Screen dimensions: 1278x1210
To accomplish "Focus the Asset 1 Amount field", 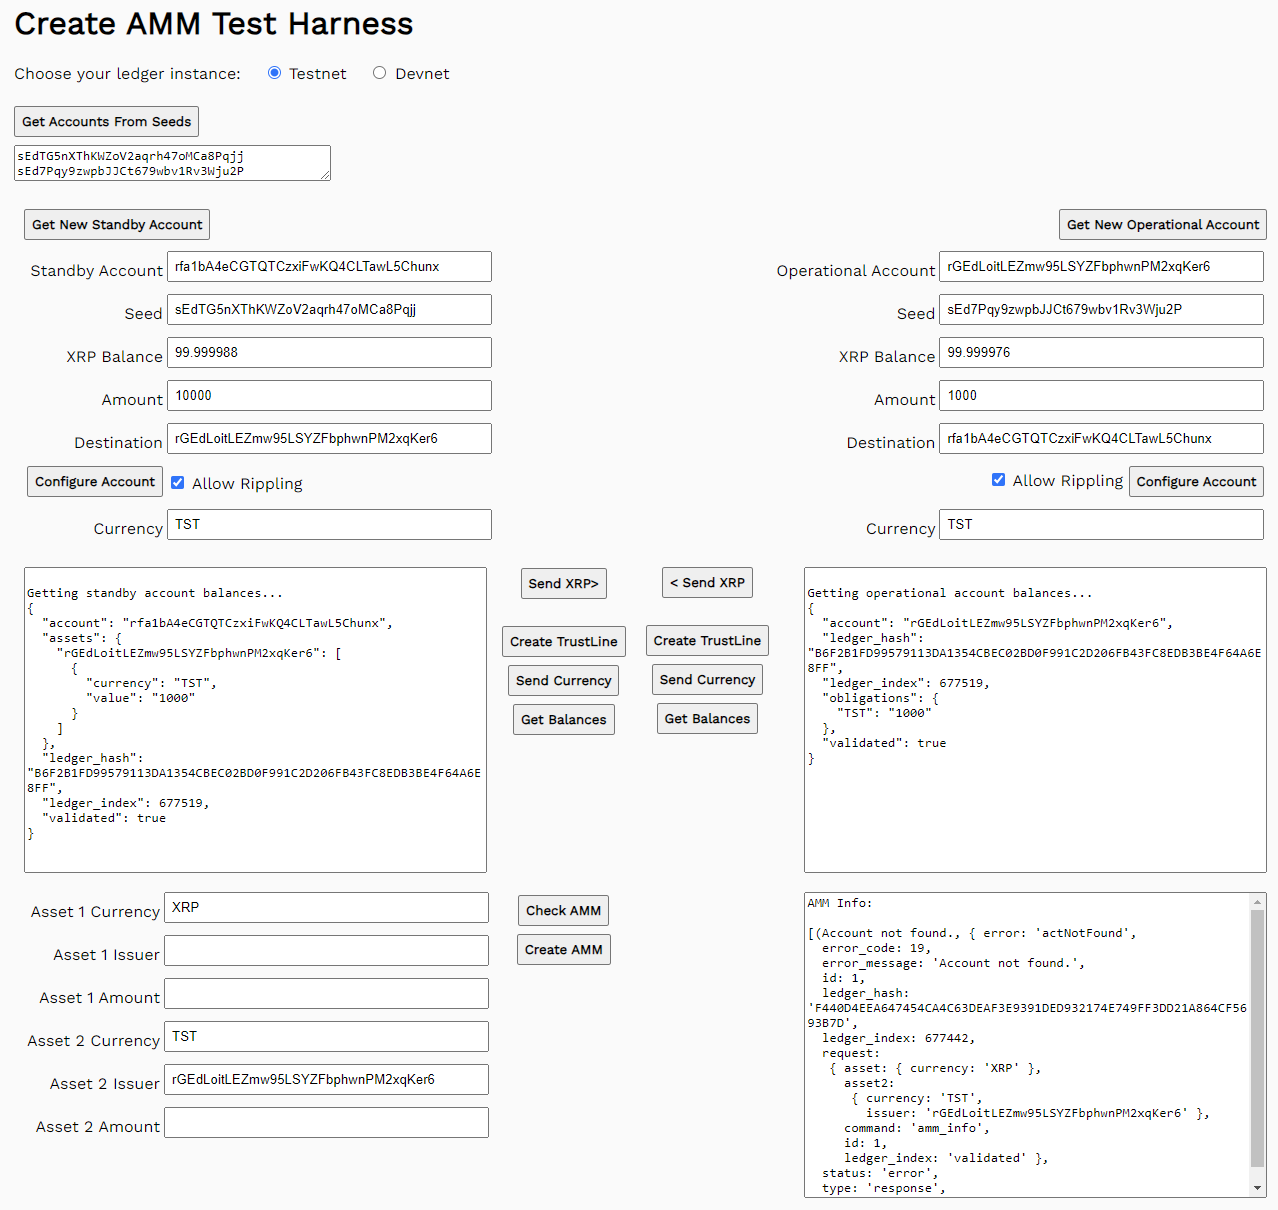I will (x=326, y=994).
